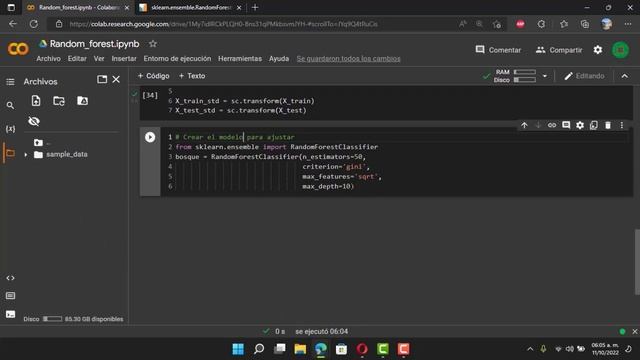Select the sample_data folder
The height and width of the screenshot is (360, 640).
(x=67, y=154)
